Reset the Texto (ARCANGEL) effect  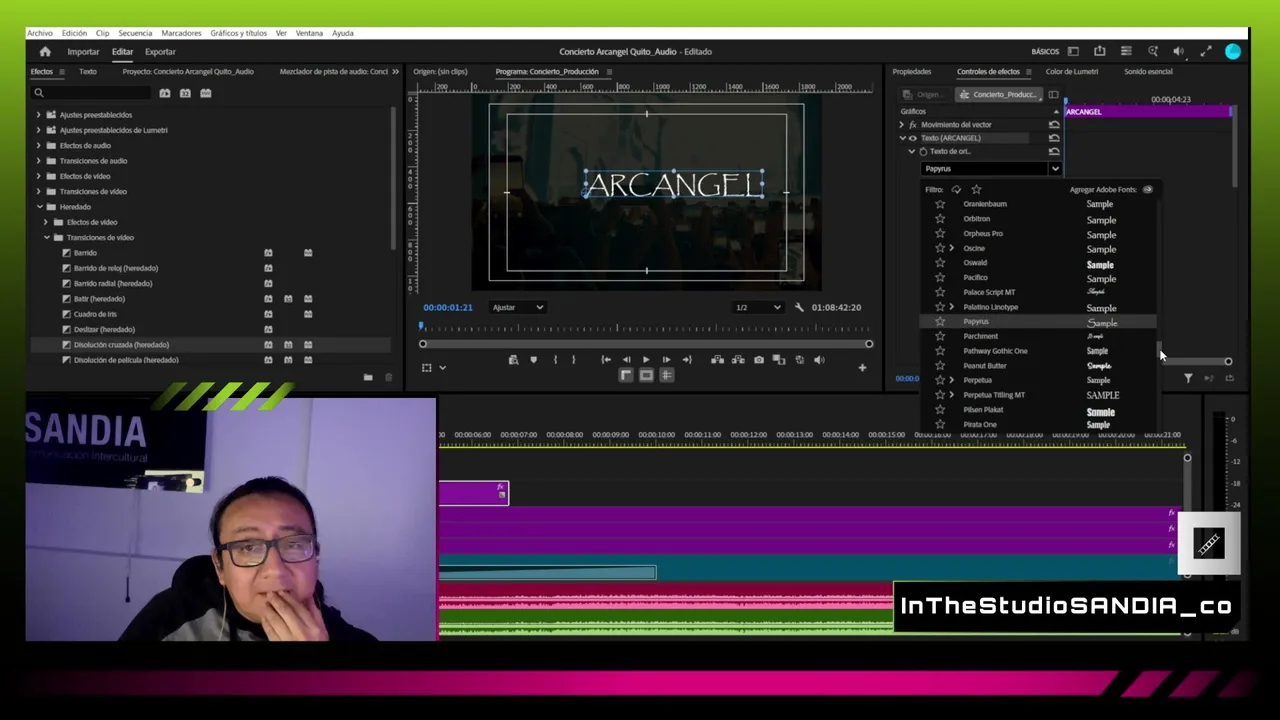[x=1054, y=138]
